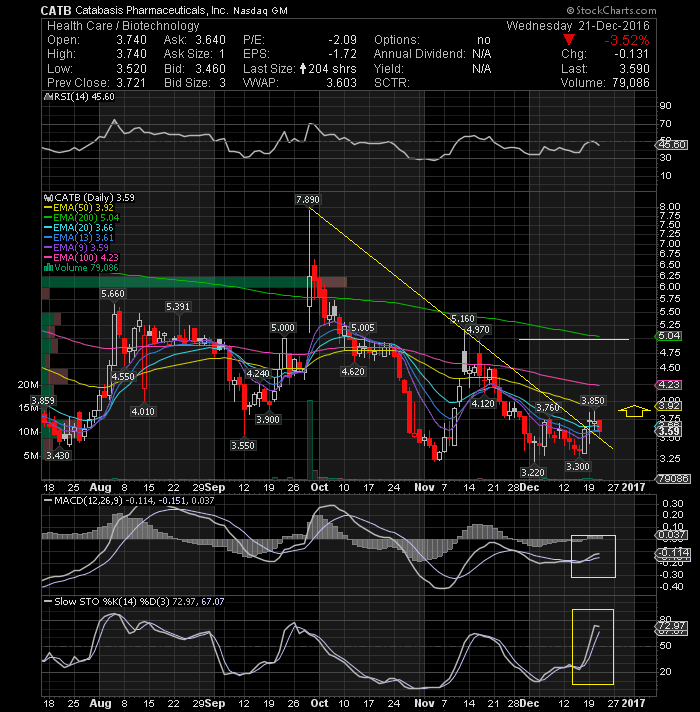700x712 pixels.
Task: Click the VWAP value 3.603
Action: click(341, 83)
